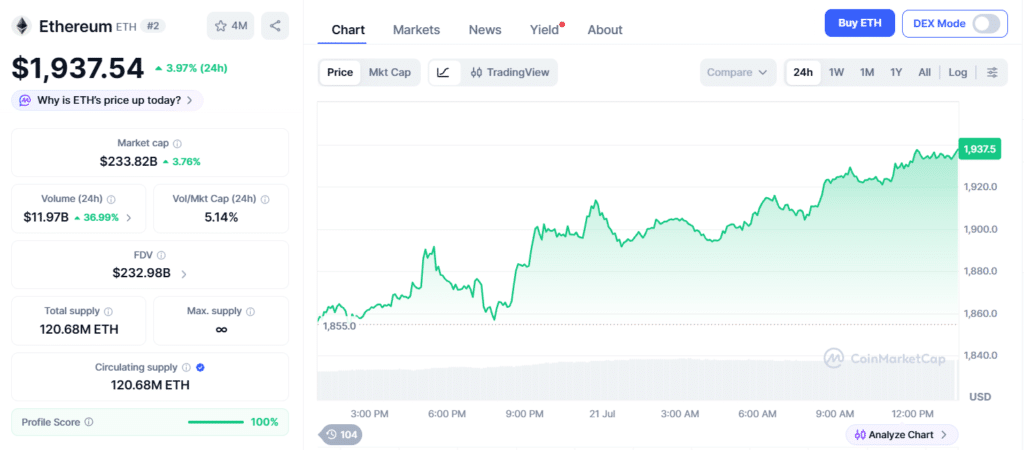Click the USD currency label
This screenshot has width=1024, height=450.
(x=980, y=396)
